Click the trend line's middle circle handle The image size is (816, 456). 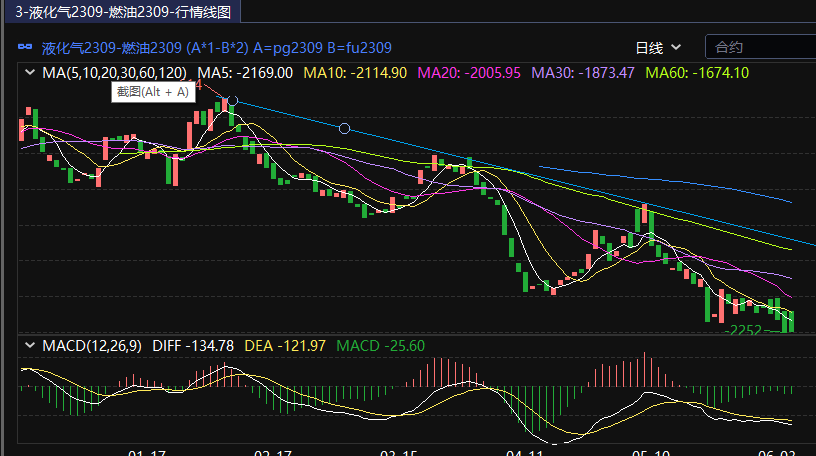[x=345, y=128]
